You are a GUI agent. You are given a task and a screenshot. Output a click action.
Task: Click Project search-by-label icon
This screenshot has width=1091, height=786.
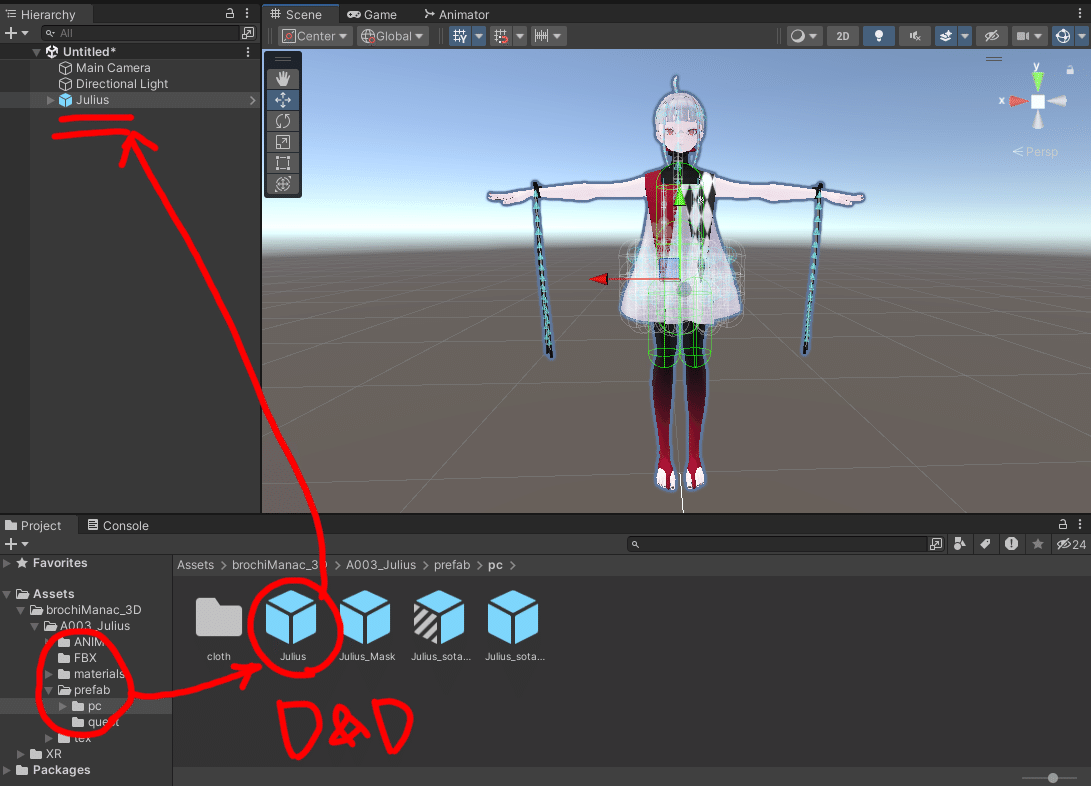point(985,544)
